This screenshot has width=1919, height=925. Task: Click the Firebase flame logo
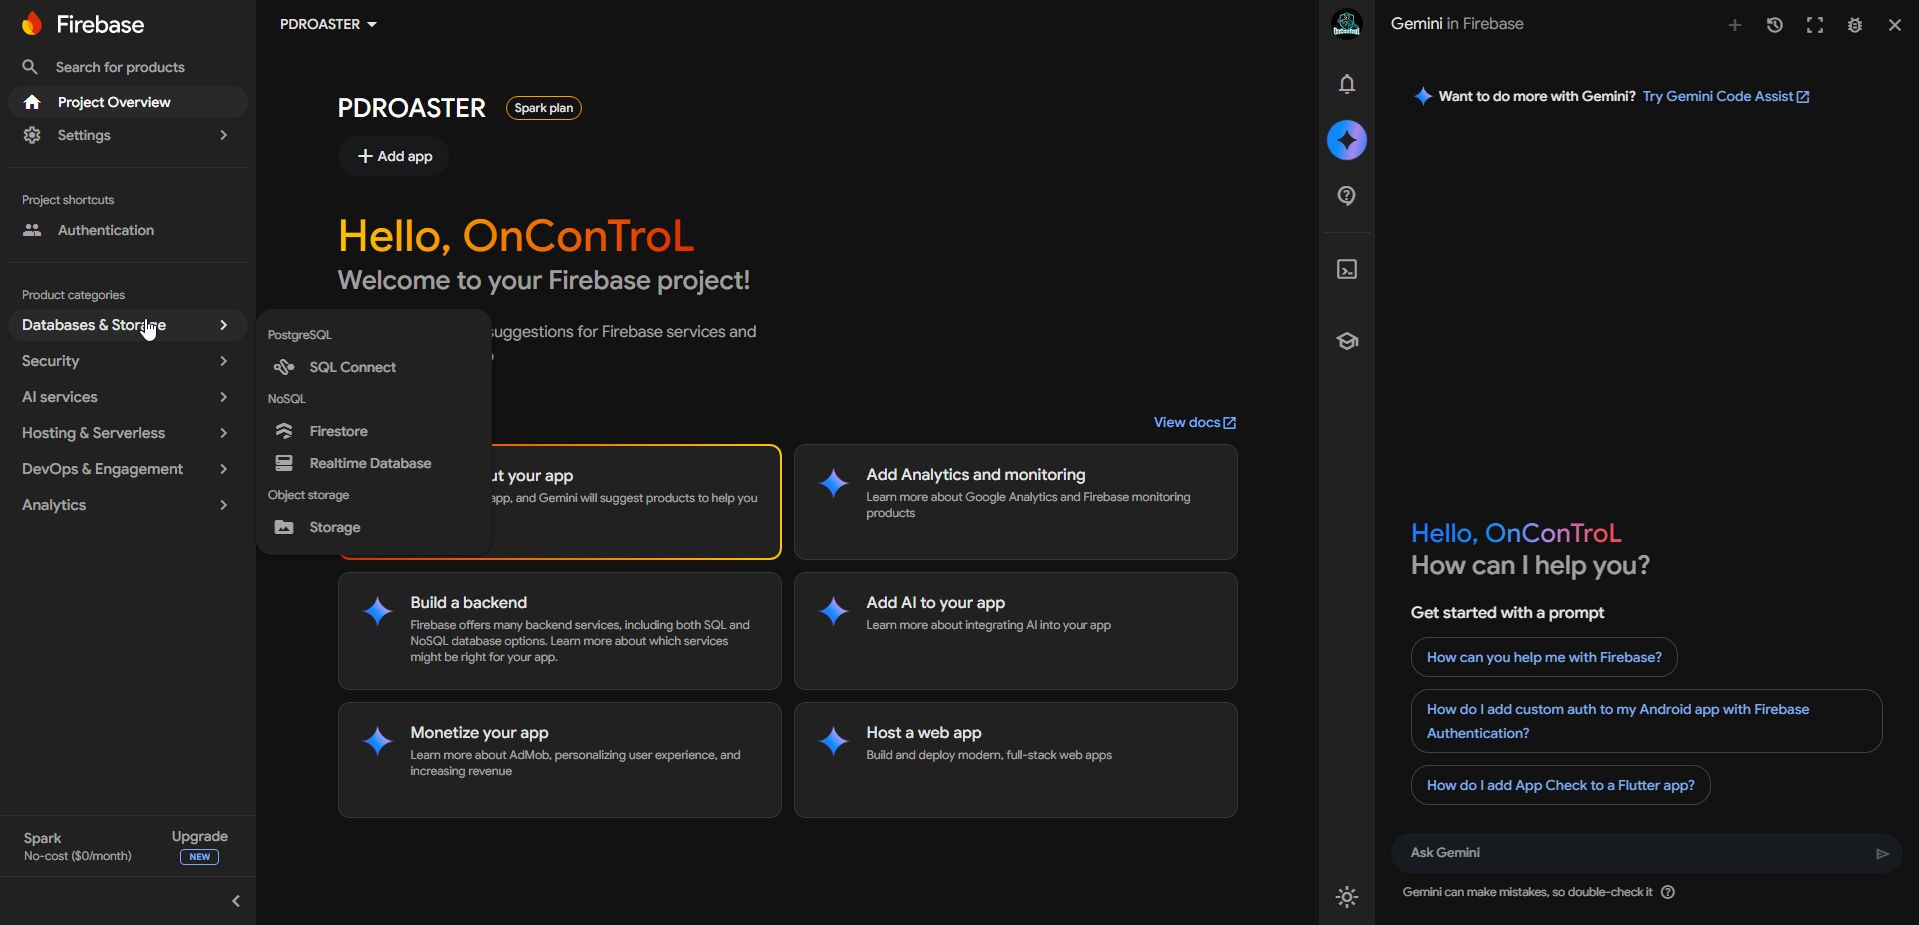[x=32, y=24]
